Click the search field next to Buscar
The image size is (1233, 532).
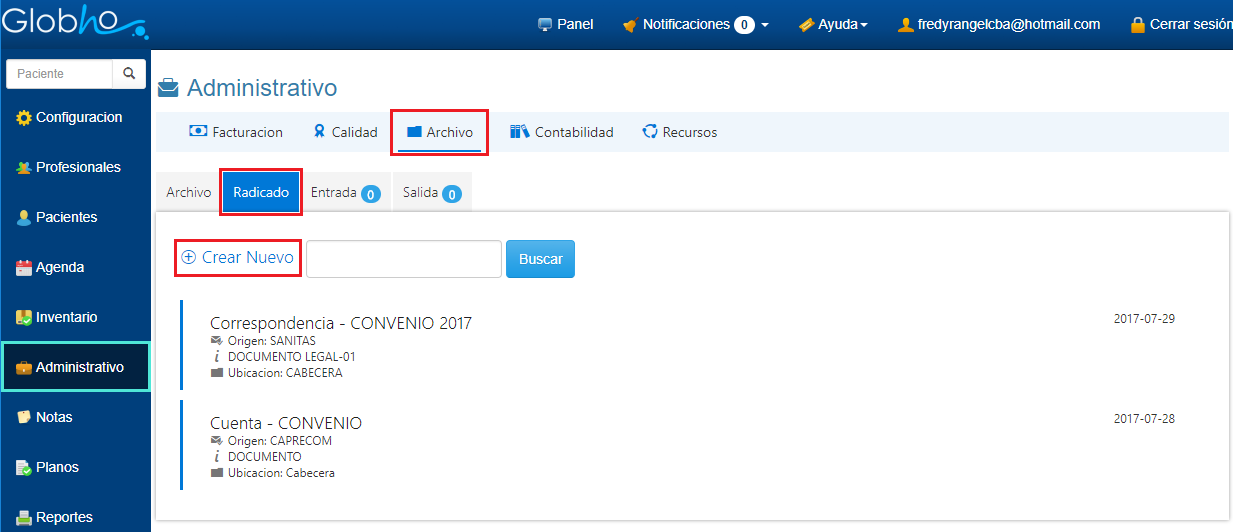coord(403,259)
